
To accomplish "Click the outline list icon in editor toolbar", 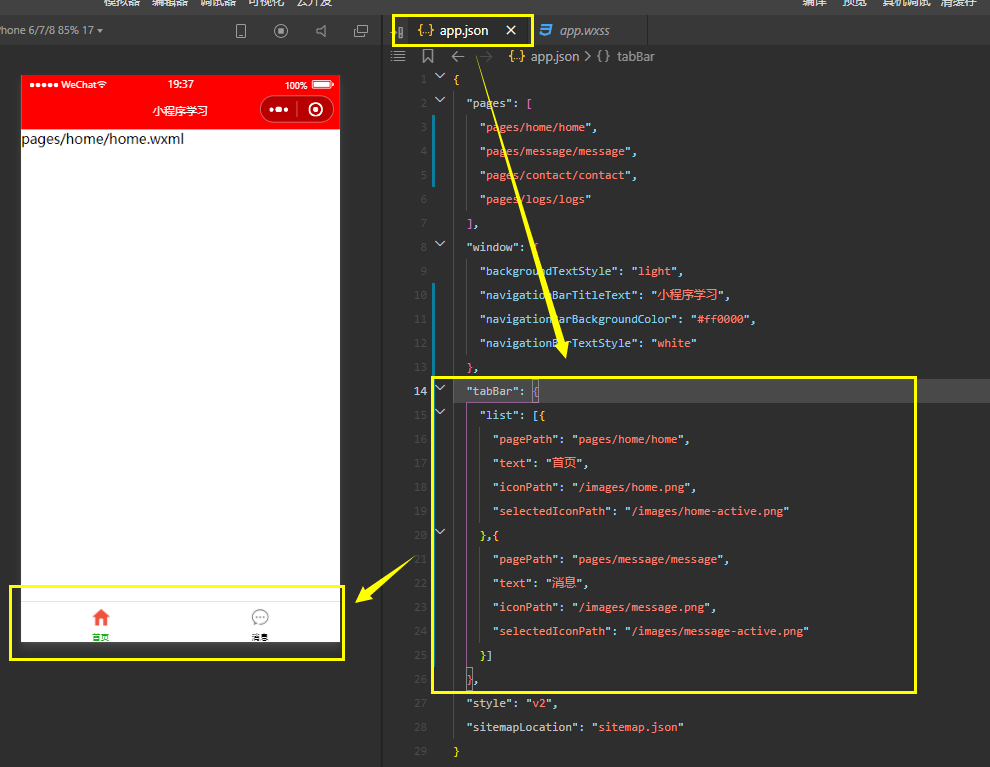I will (x=398, y=57).
